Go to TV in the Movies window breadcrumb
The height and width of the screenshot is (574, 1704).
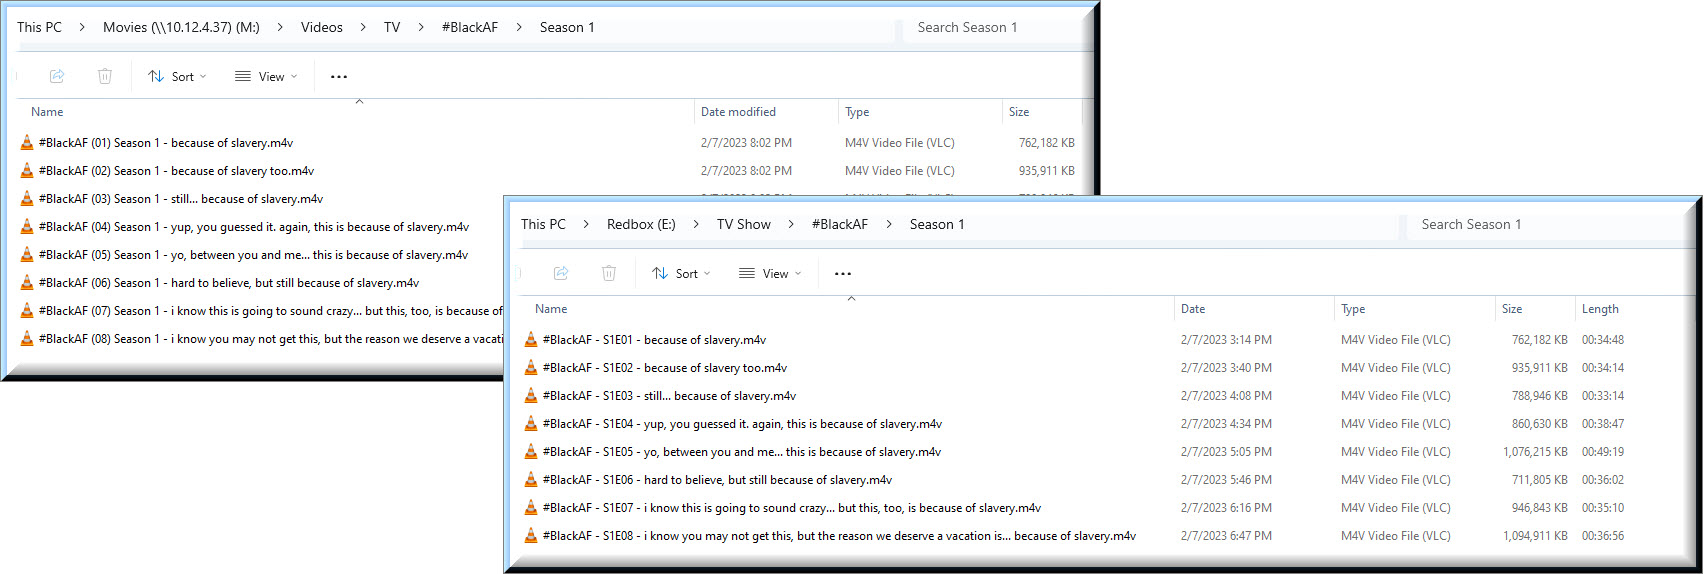click(392, 27)
